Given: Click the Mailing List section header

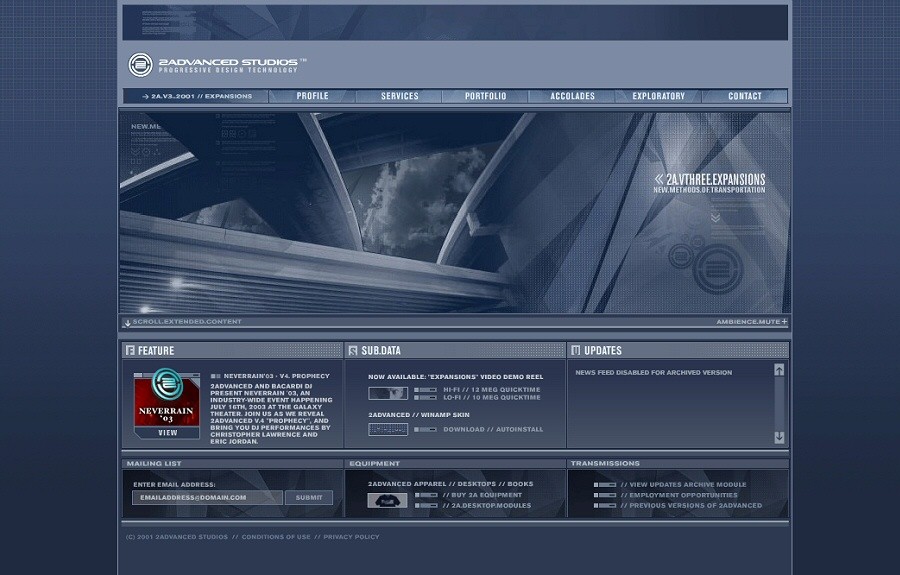Looking at the screenshot, I should coord(154,464).
